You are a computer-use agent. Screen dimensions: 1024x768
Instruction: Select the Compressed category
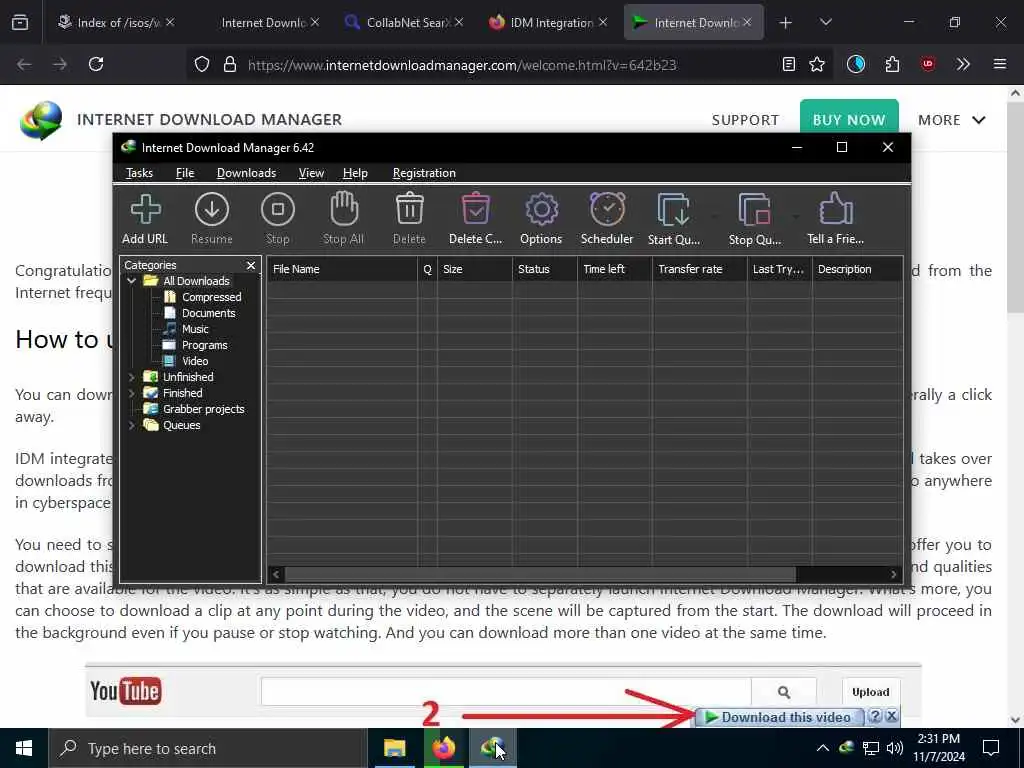[212, 297]
